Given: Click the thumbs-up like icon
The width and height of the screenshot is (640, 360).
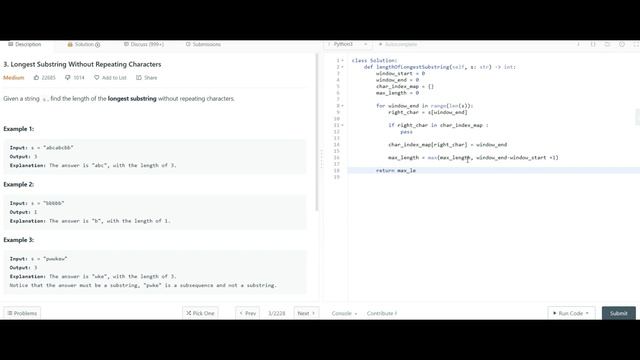Looking at the screenshot, I should (36, 78).
